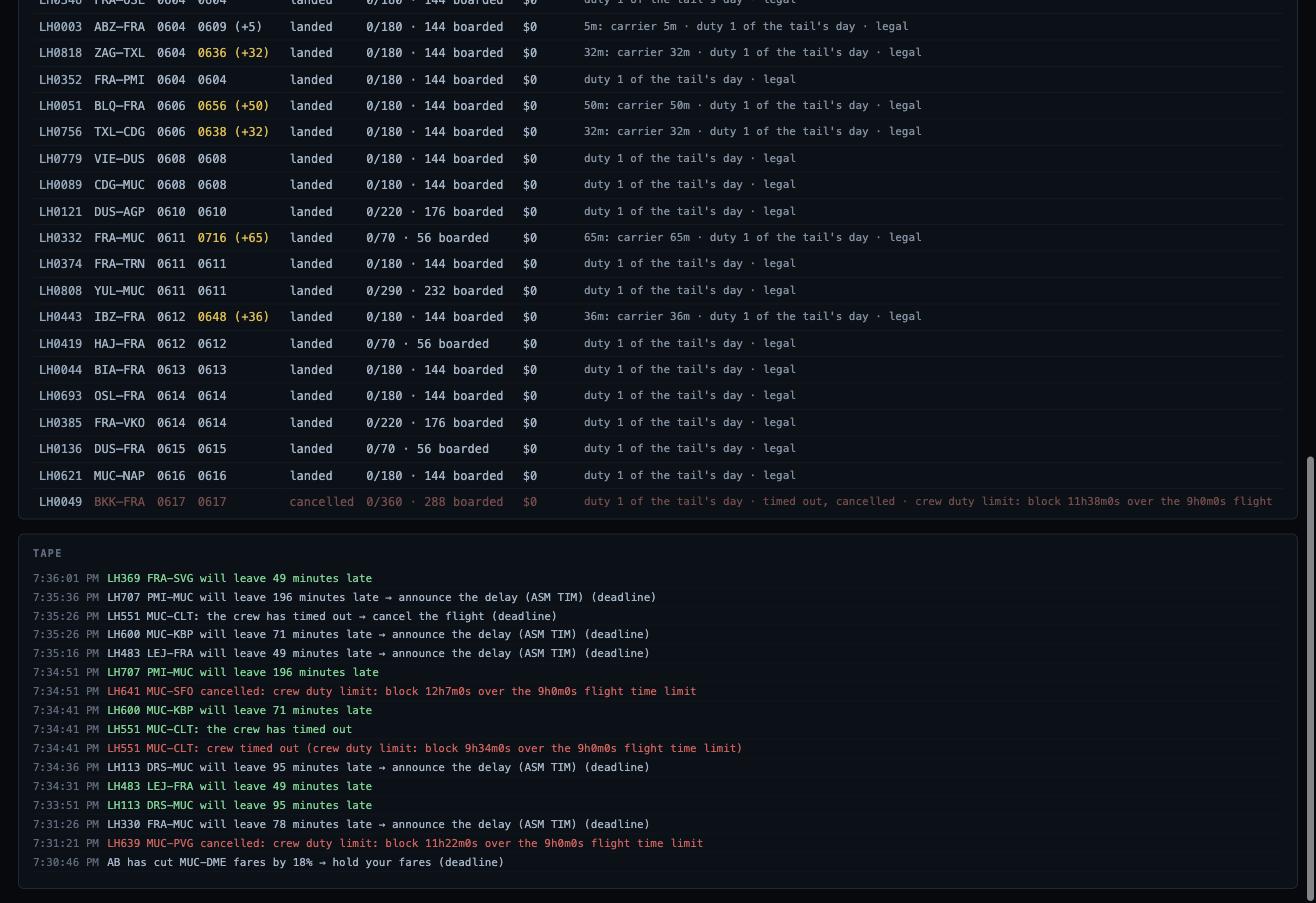Select flight LH0374 FRA–TRN
1316x903 pixels.
(658, 263)
